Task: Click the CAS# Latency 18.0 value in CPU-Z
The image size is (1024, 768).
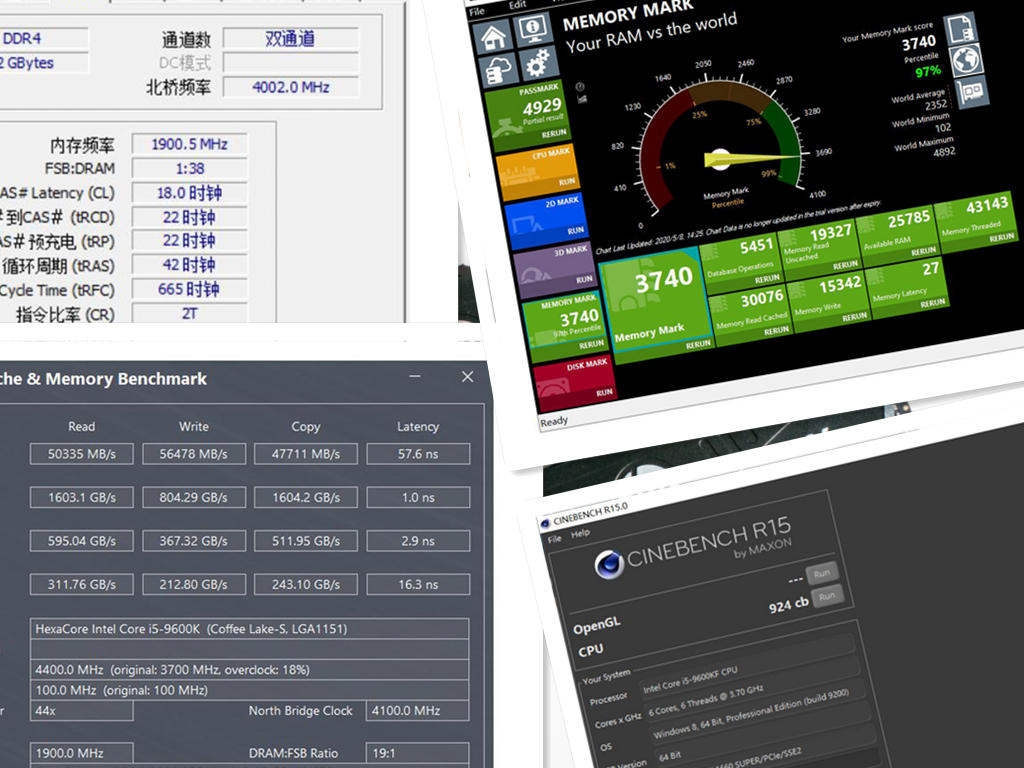Action: (x=189, y=193)
